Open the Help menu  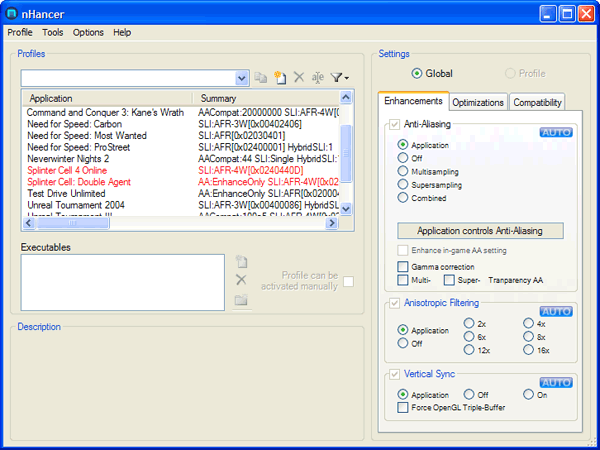[x=122, y=33]
